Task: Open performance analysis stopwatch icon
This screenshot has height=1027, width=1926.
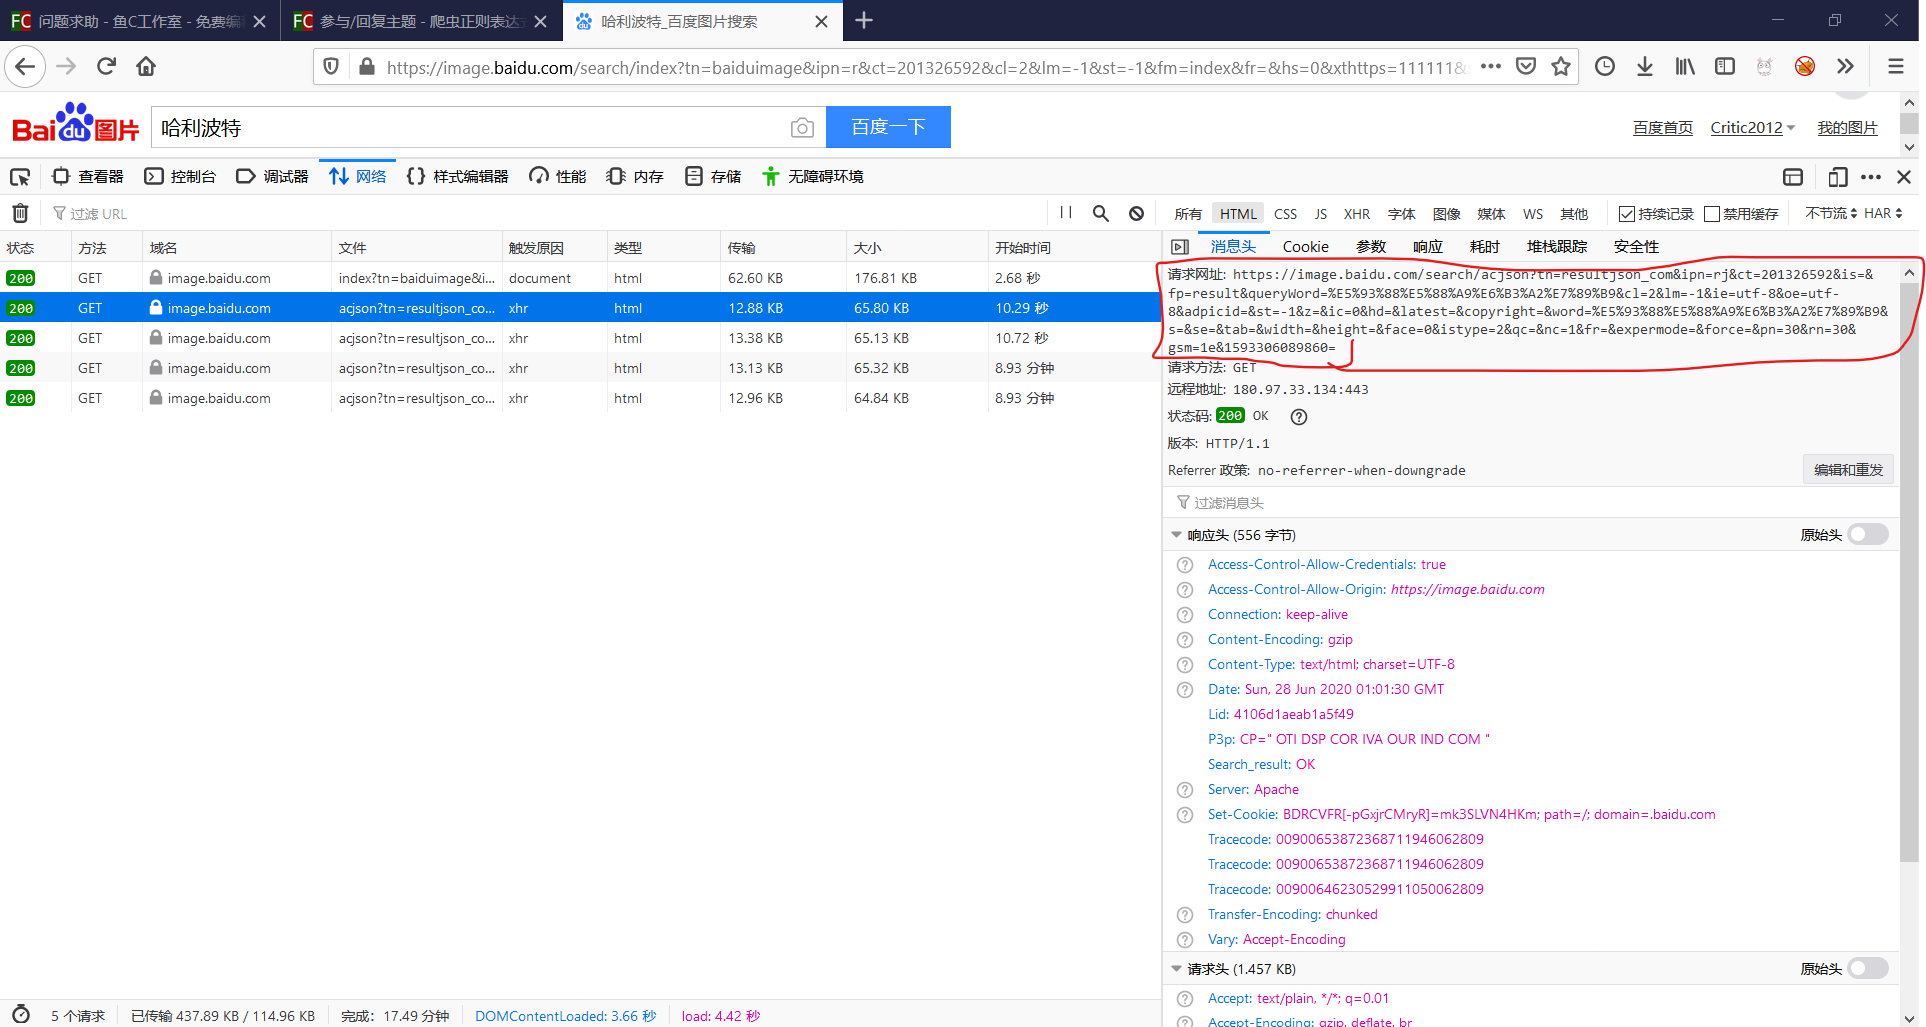Action: (x=21, y=1014)
